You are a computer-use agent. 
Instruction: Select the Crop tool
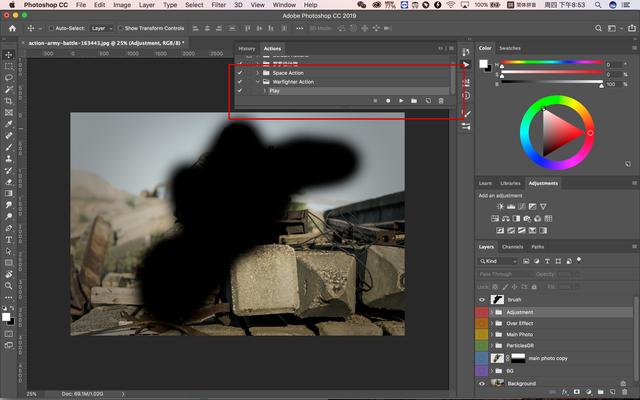click(9, 101)
